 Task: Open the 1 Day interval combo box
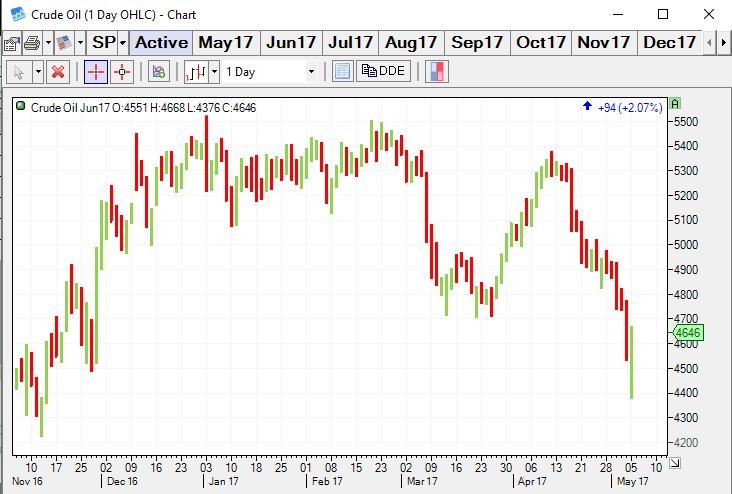270,72
